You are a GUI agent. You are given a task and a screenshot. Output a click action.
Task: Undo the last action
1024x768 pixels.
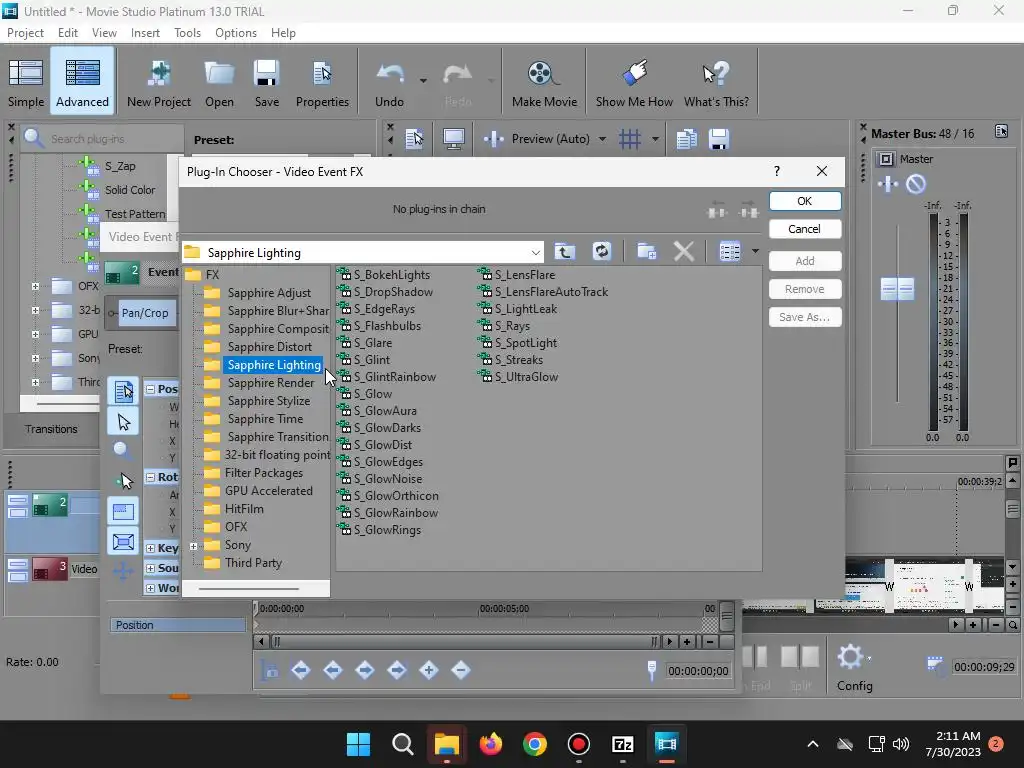pos(389,83)
